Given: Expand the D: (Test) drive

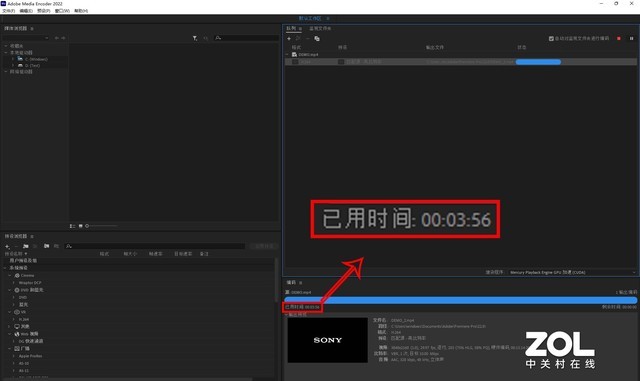Looking at the screenshot, I should (x=13, y=65).
